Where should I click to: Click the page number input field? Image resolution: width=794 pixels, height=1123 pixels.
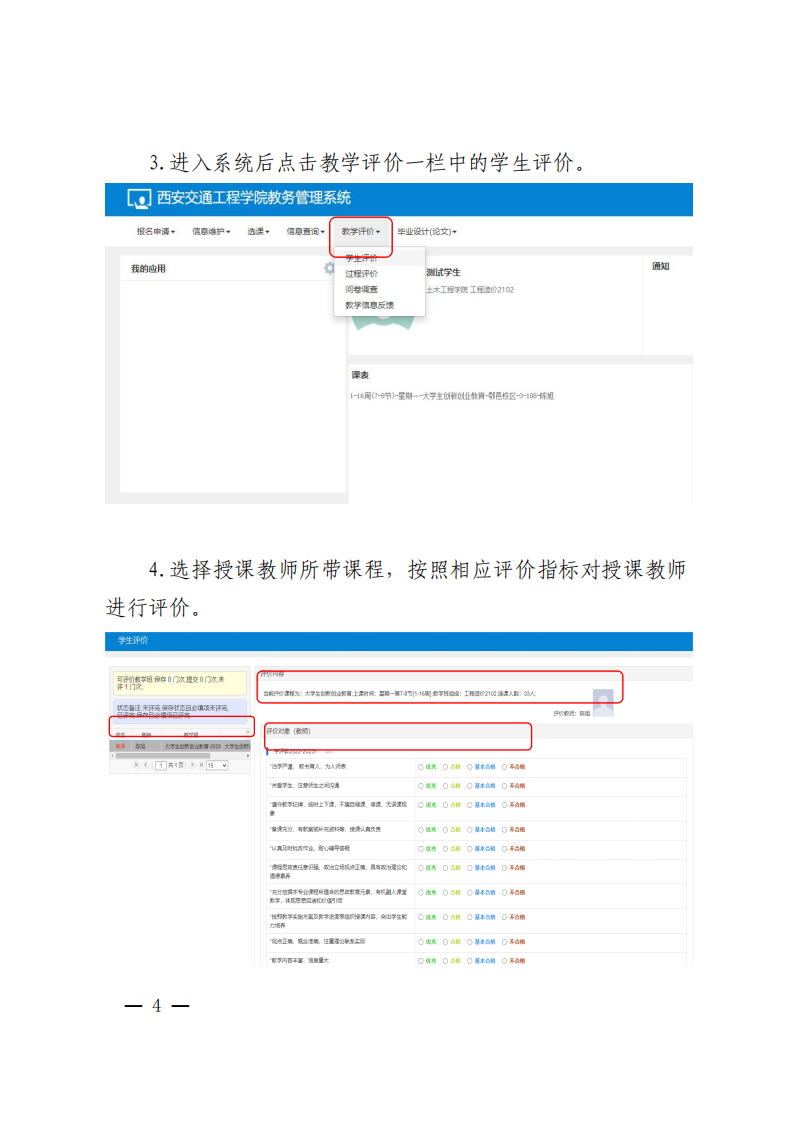(161, 765)
